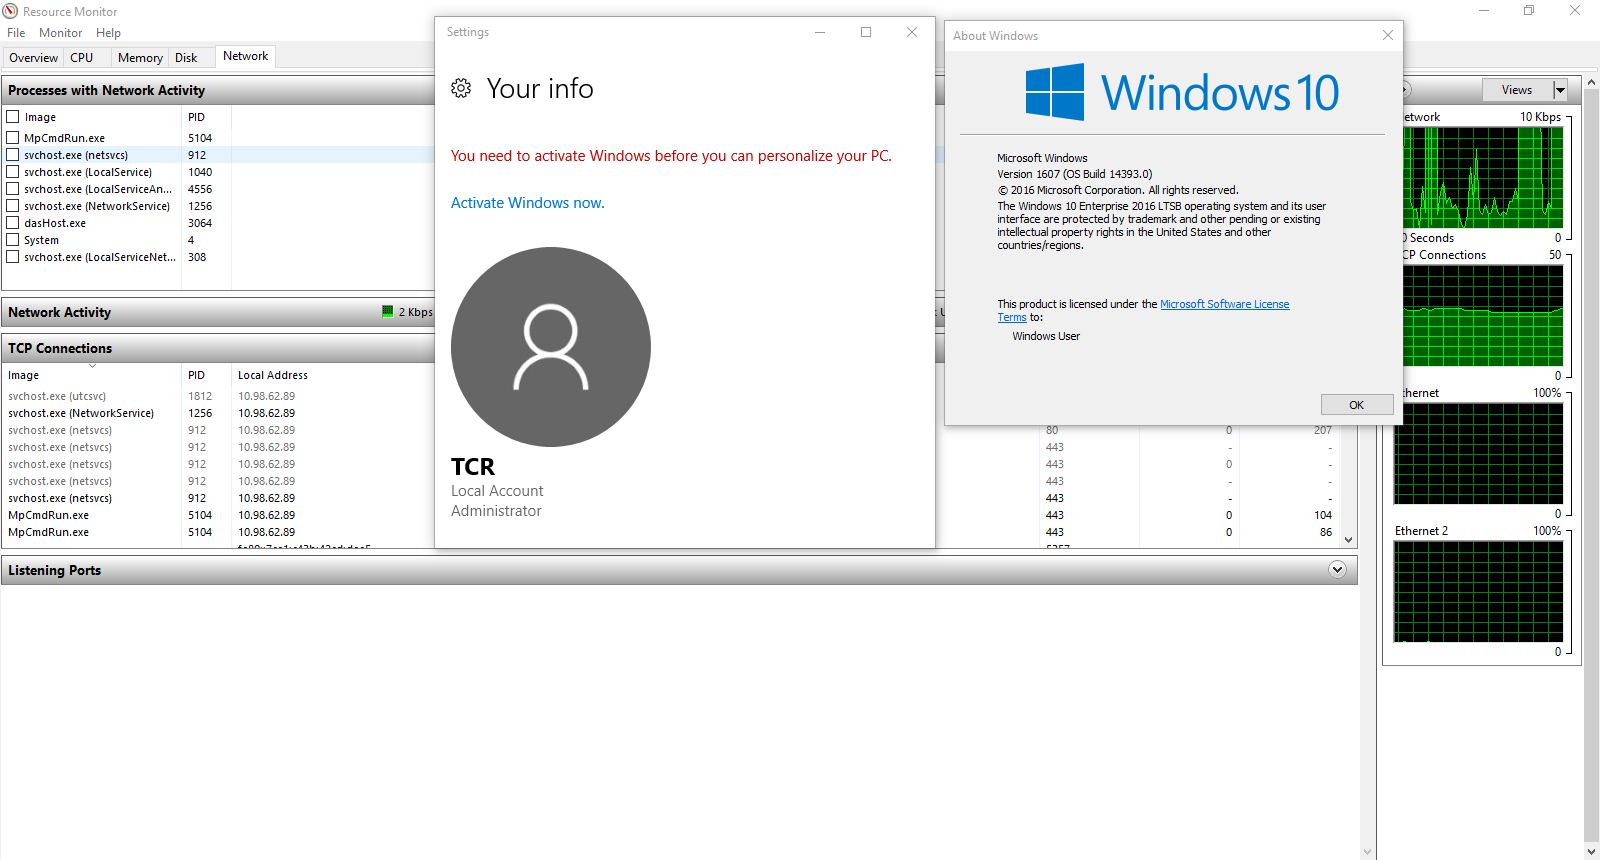Screen dimensions: 1600x860
Task: Select TCP row svchost.exe (NetworkService) 1256
Action: pos(218,413)
